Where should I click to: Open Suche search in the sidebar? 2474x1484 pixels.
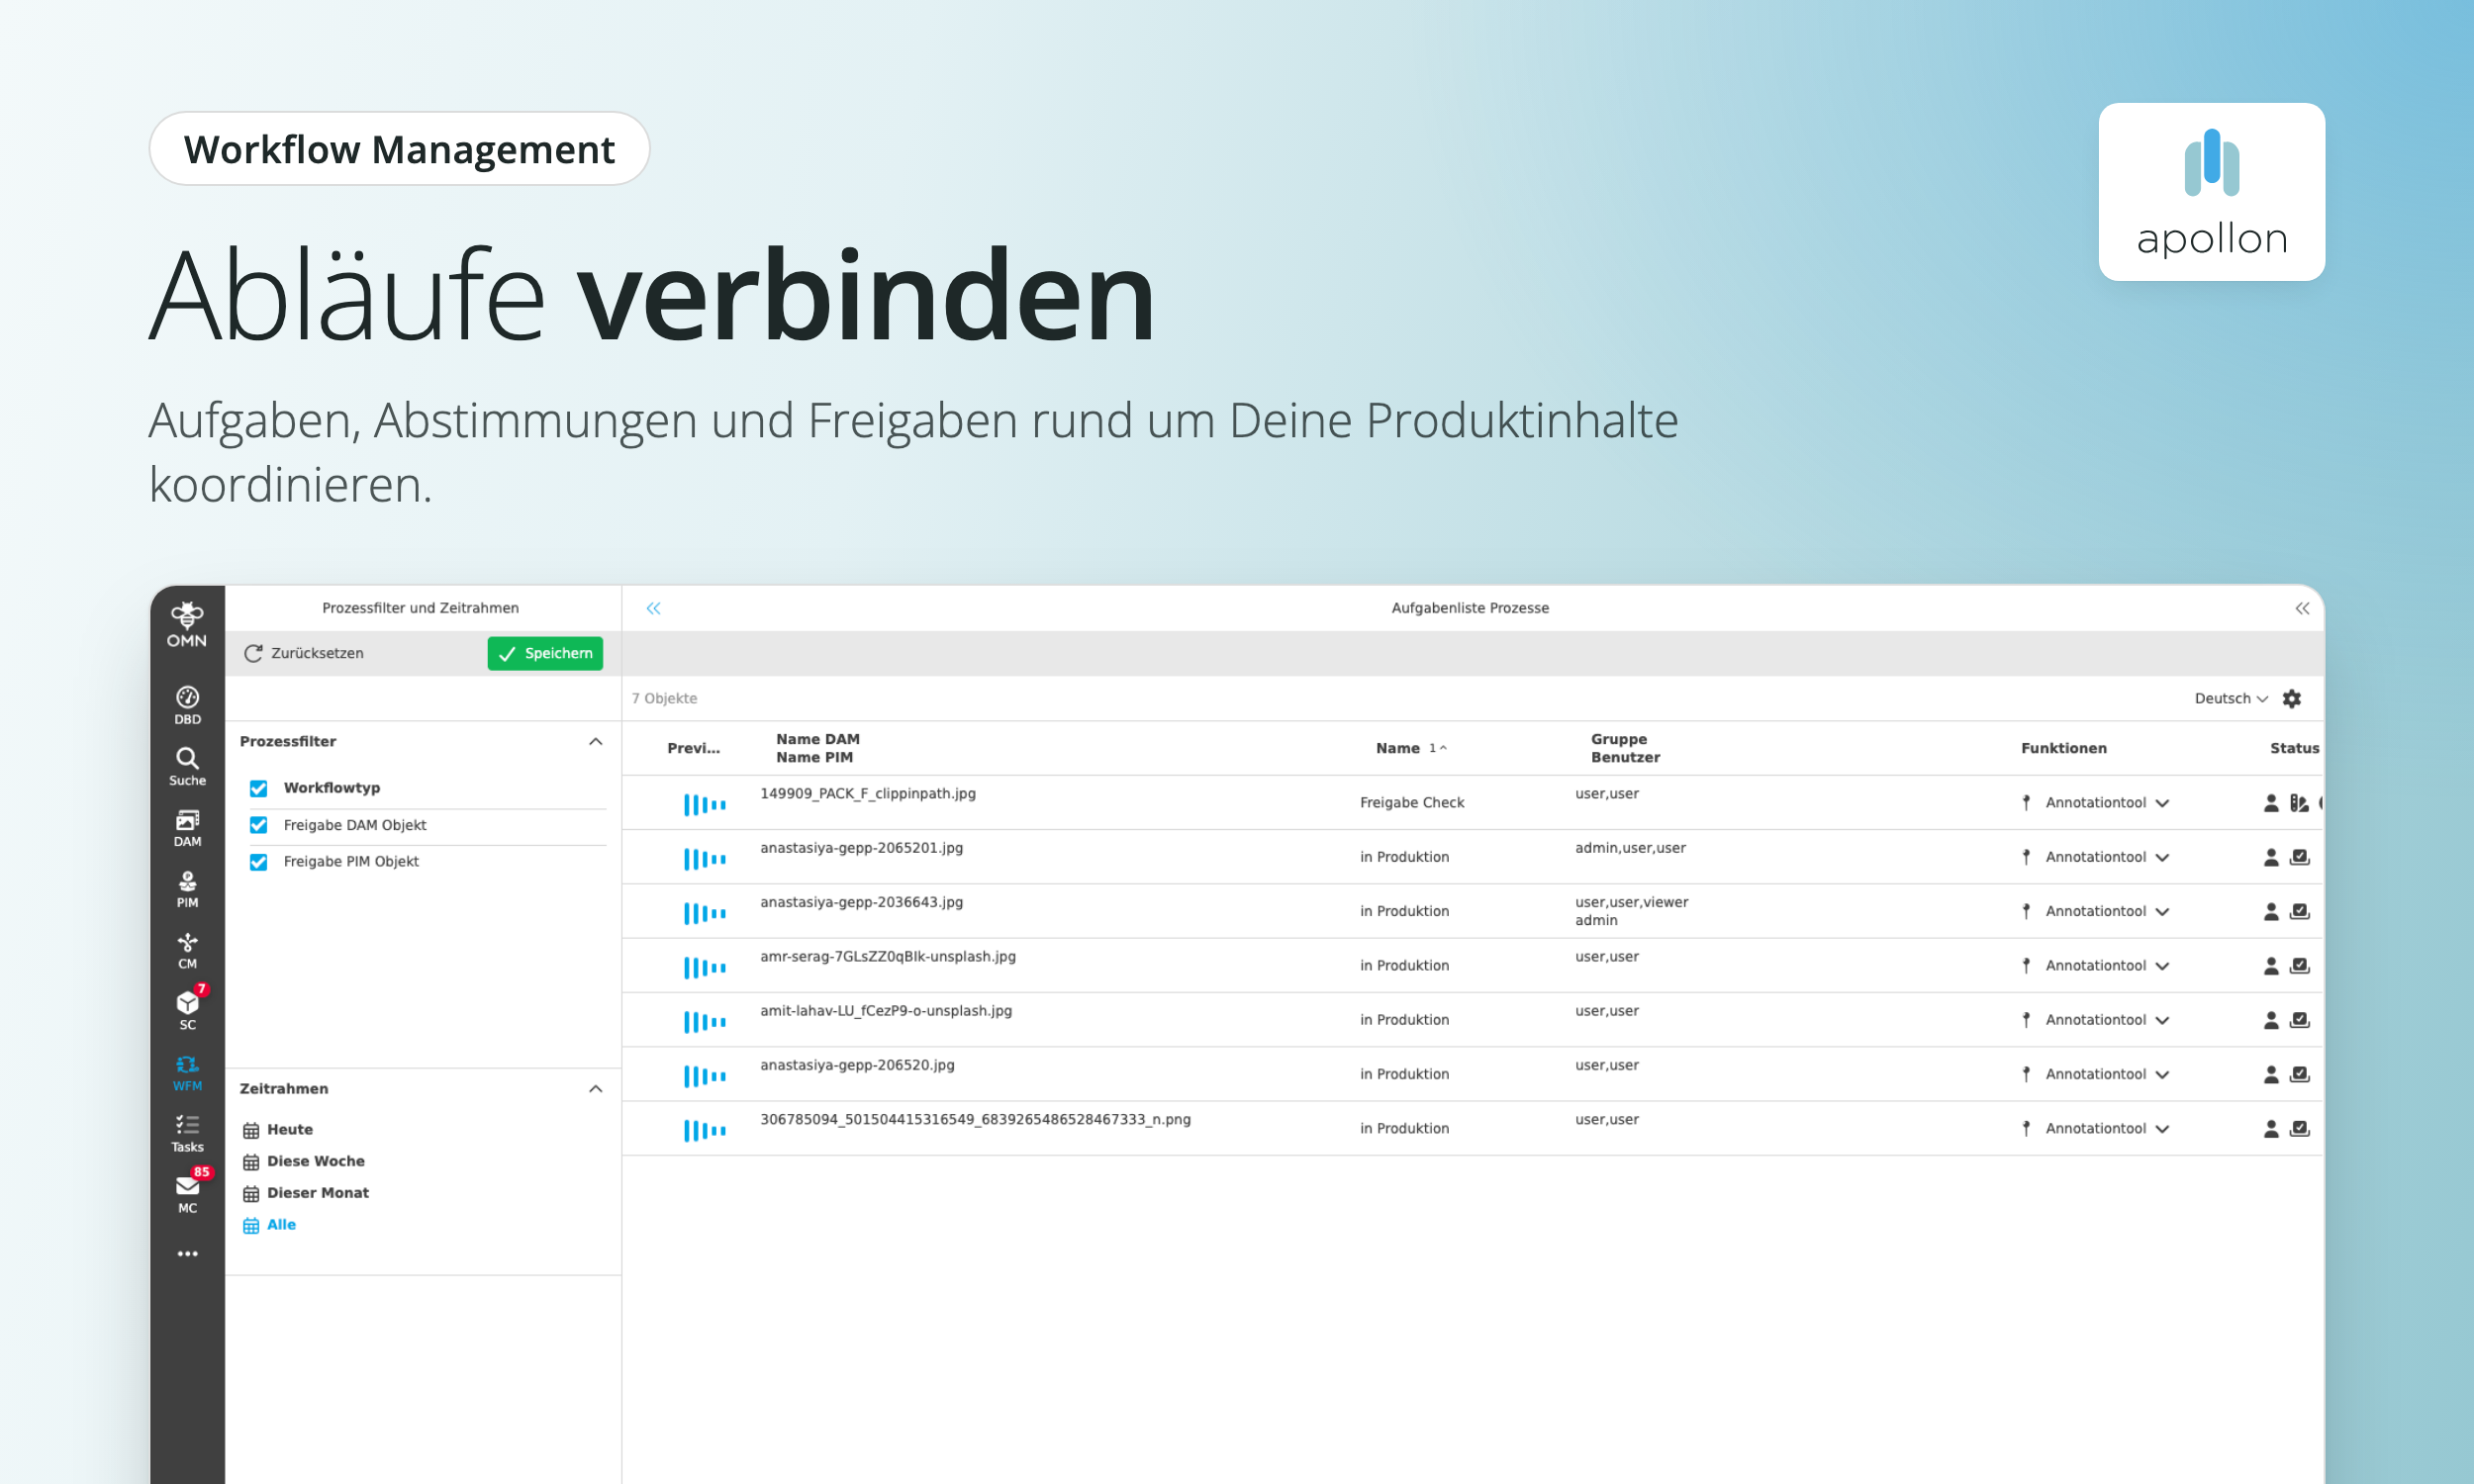pos(187,766)
